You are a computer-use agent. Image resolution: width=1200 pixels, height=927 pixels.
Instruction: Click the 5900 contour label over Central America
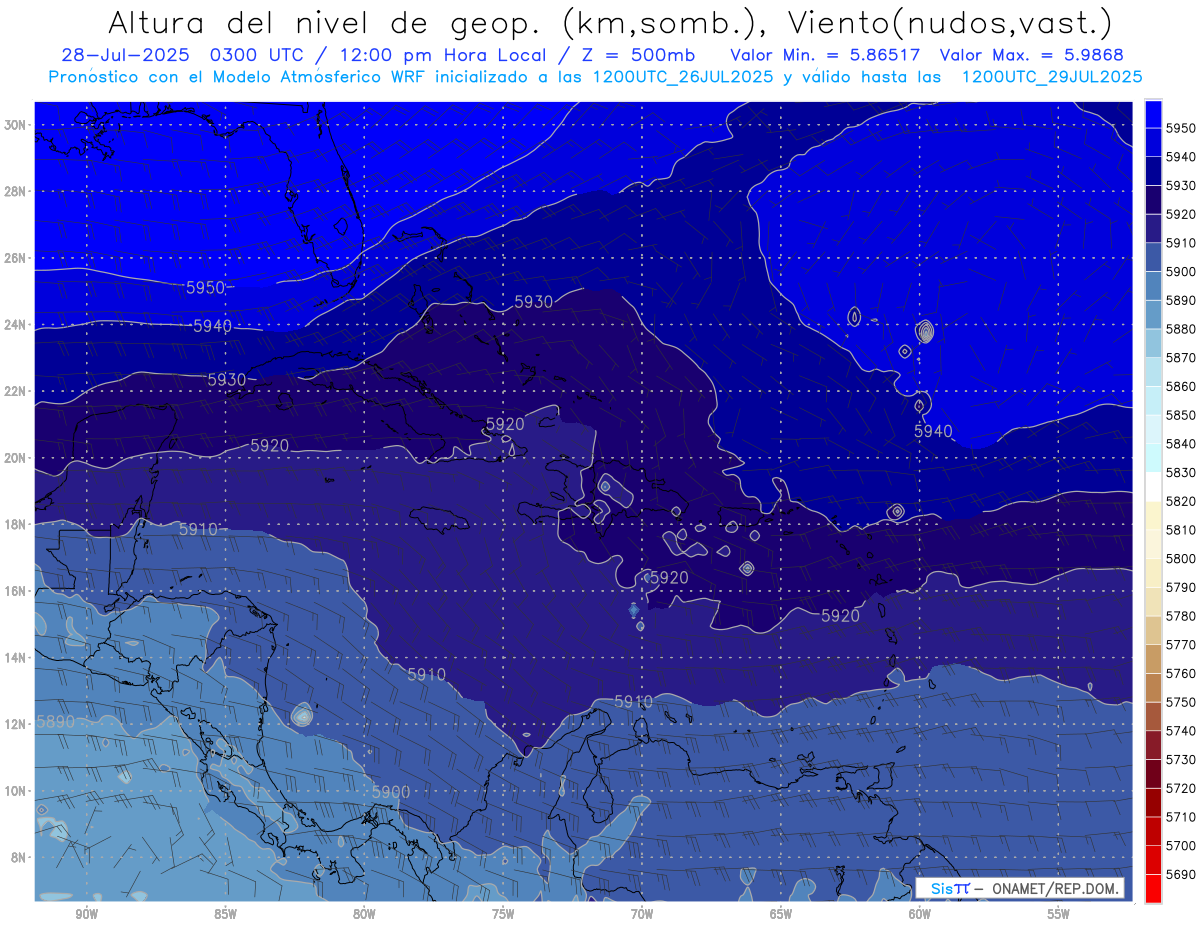click(x=391, y=792)
